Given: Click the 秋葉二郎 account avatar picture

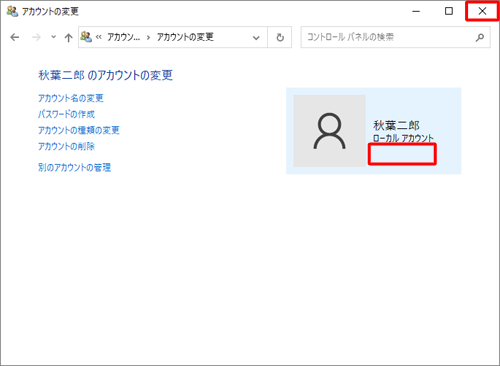Looking at the screenshot, I should click(329, 131).
